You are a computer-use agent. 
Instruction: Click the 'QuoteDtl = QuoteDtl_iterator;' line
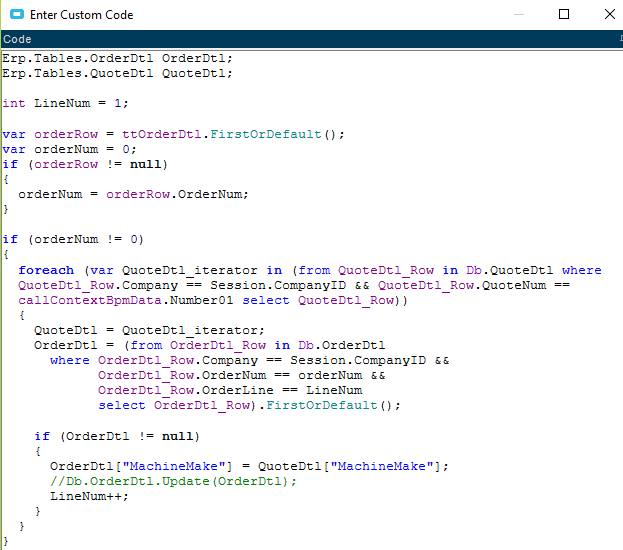point(149,331)
